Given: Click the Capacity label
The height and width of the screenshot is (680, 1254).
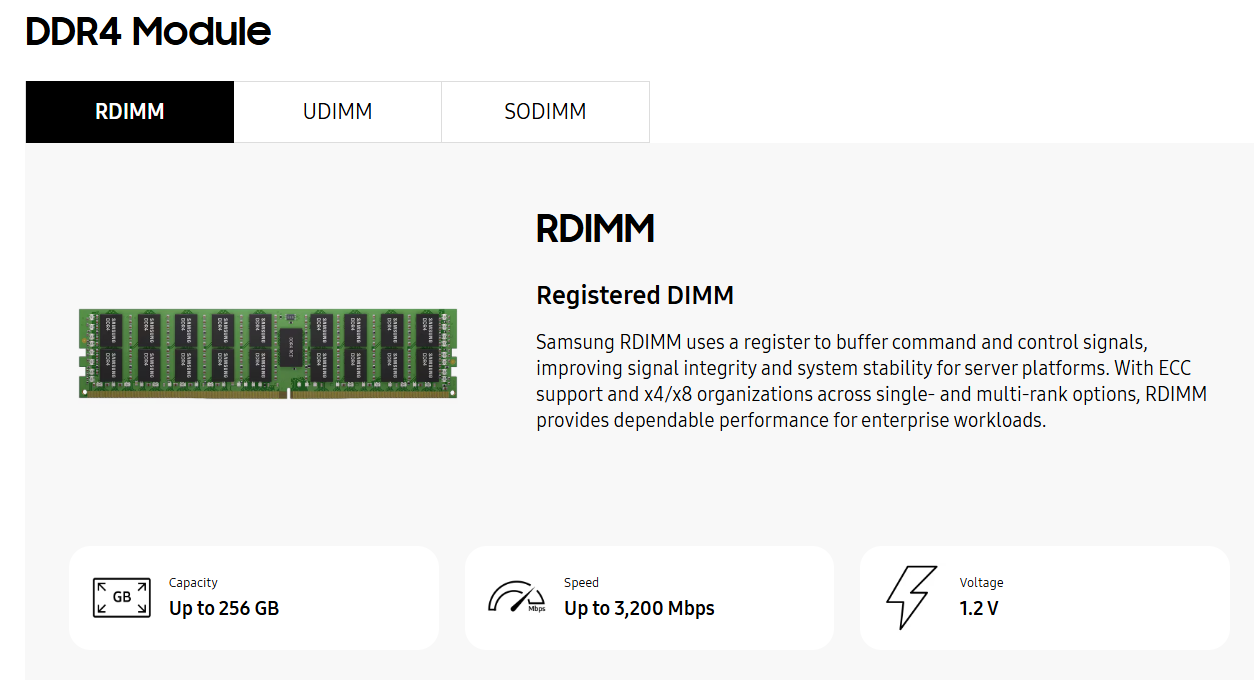Looking at the screenshot, I should click(193, 583).
